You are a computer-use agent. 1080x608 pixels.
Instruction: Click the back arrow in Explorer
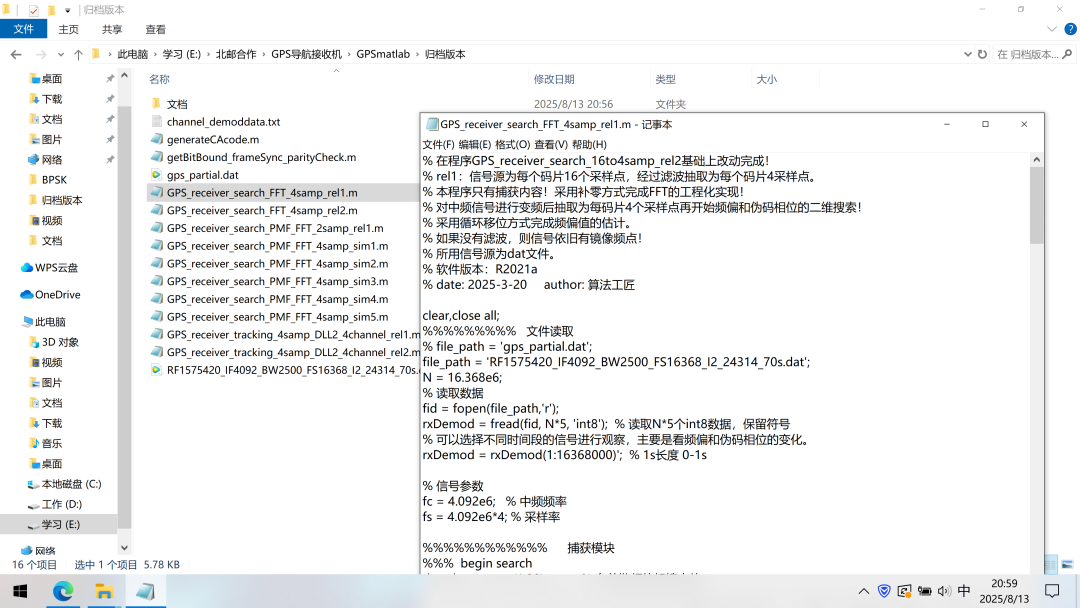click(x=16, y=54)
